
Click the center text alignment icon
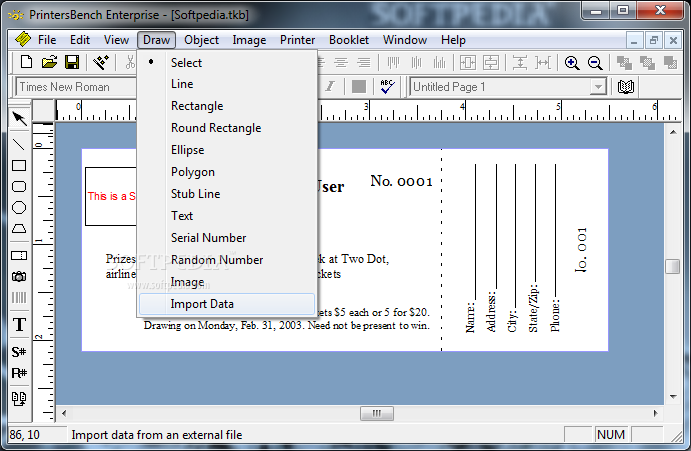click(x=341, y=63)
